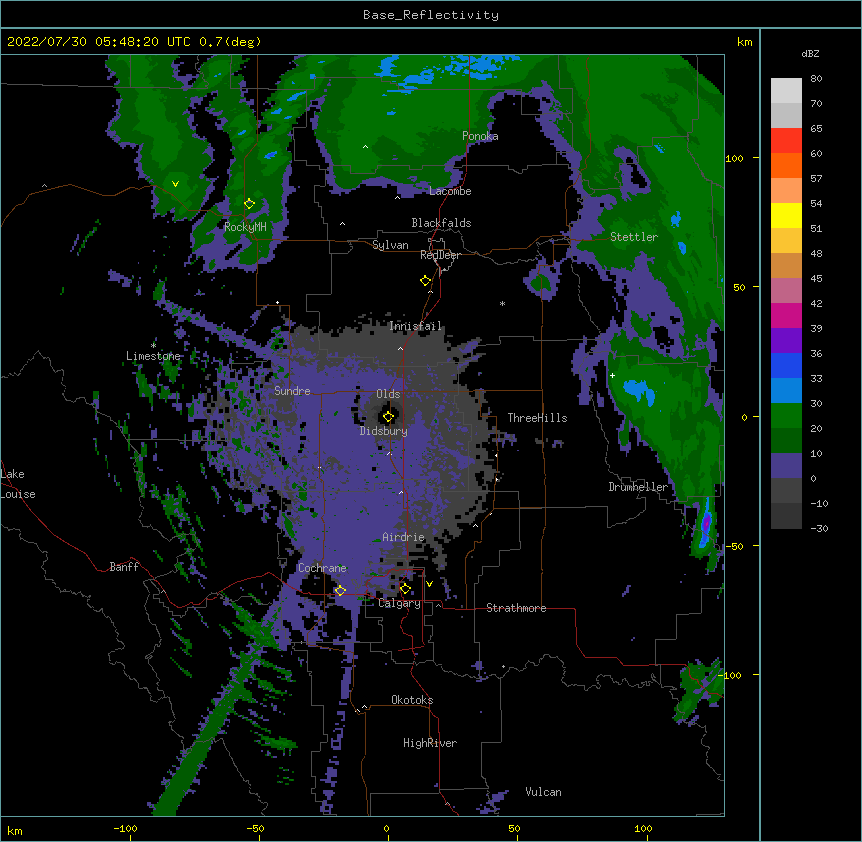Click the -30 value in dBZ legend
Screen dimensions: 862x842
(819, 528)
